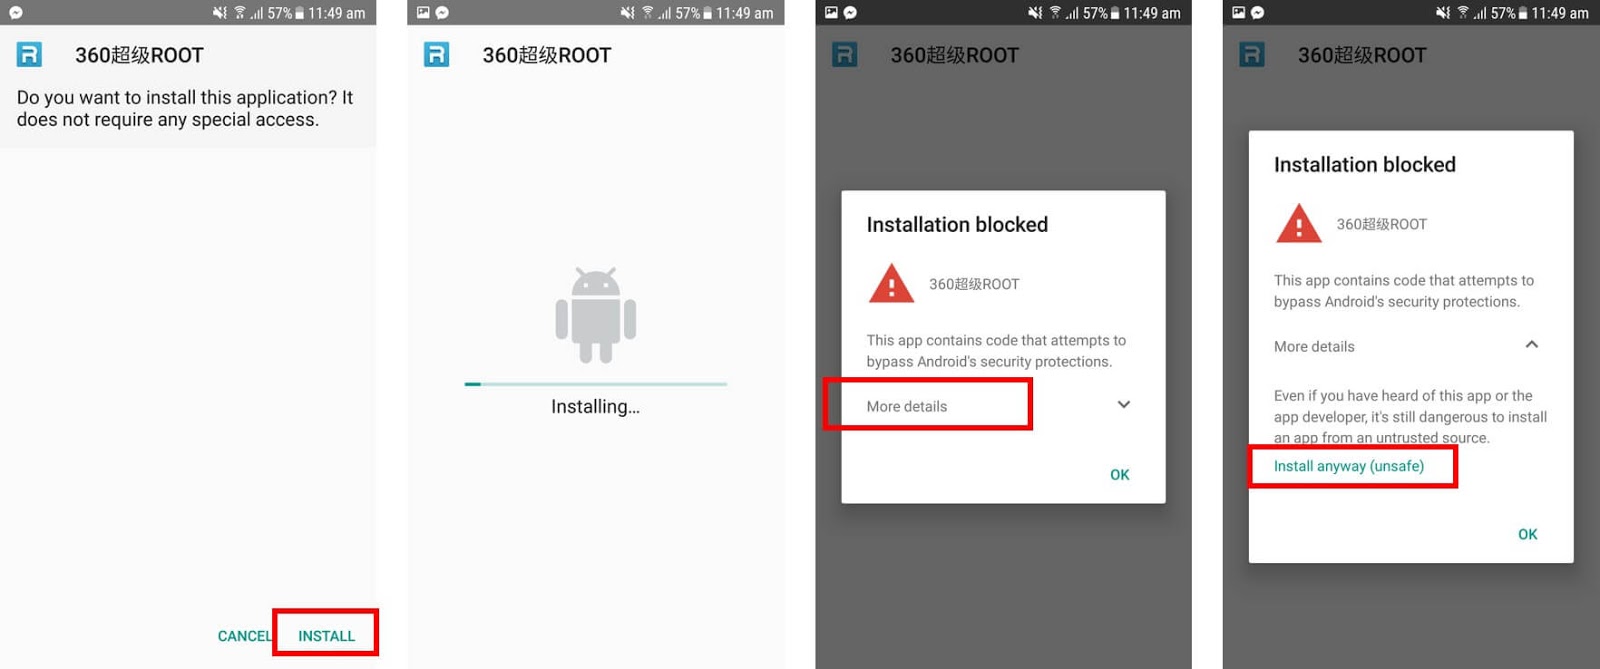Viewport: 1600px width, 669px height.
Task: Click the More details label in fourth dialog
Action: pyautogui.click(x=1314, y=346)
